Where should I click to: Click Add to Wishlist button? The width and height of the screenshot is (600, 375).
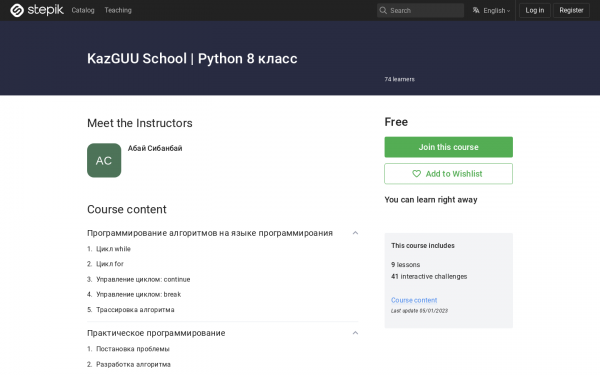pos(448,174)
